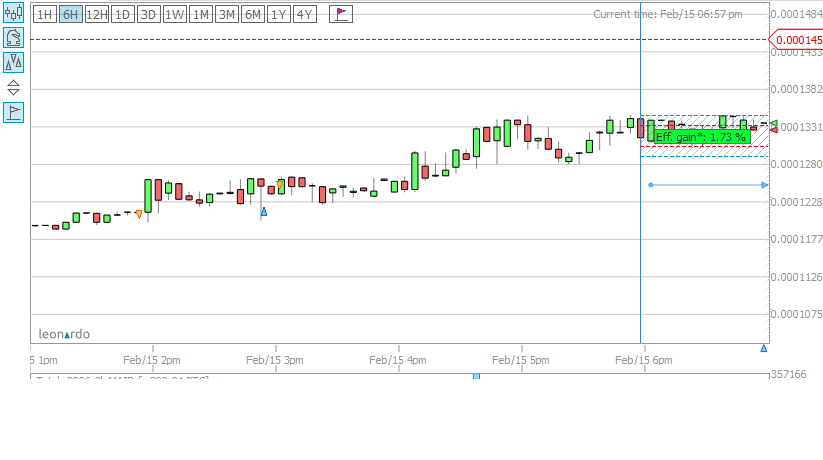
Task: Click the 0.0001228 price axis label
Action: coord(796,202)
